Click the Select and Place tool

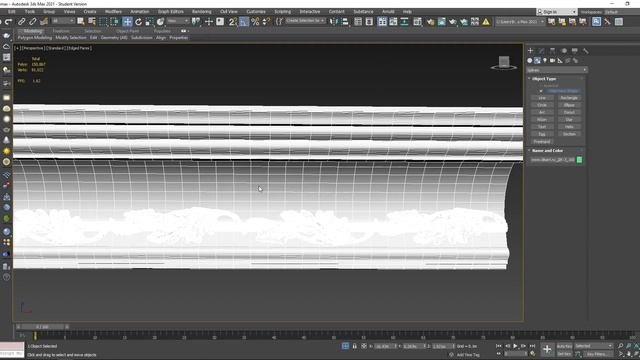160,22
